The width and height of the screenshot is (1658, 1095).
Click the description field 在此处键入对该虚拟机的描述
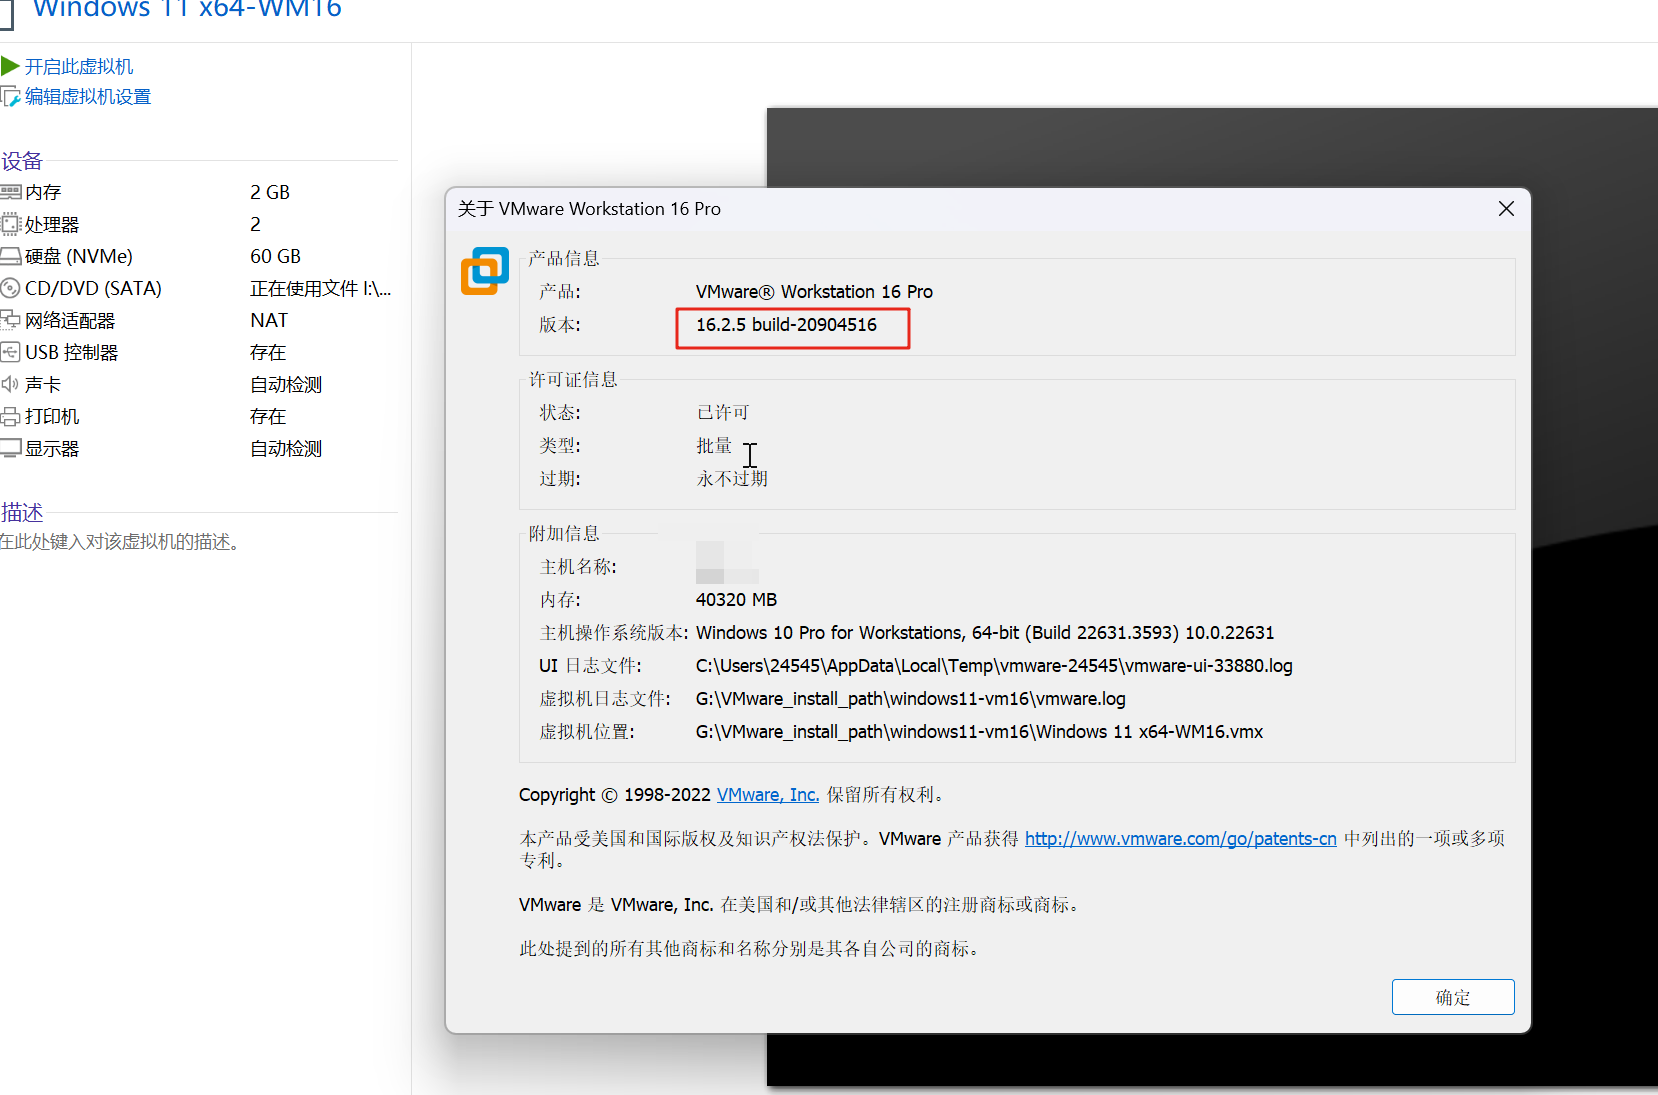coord(122,542)
